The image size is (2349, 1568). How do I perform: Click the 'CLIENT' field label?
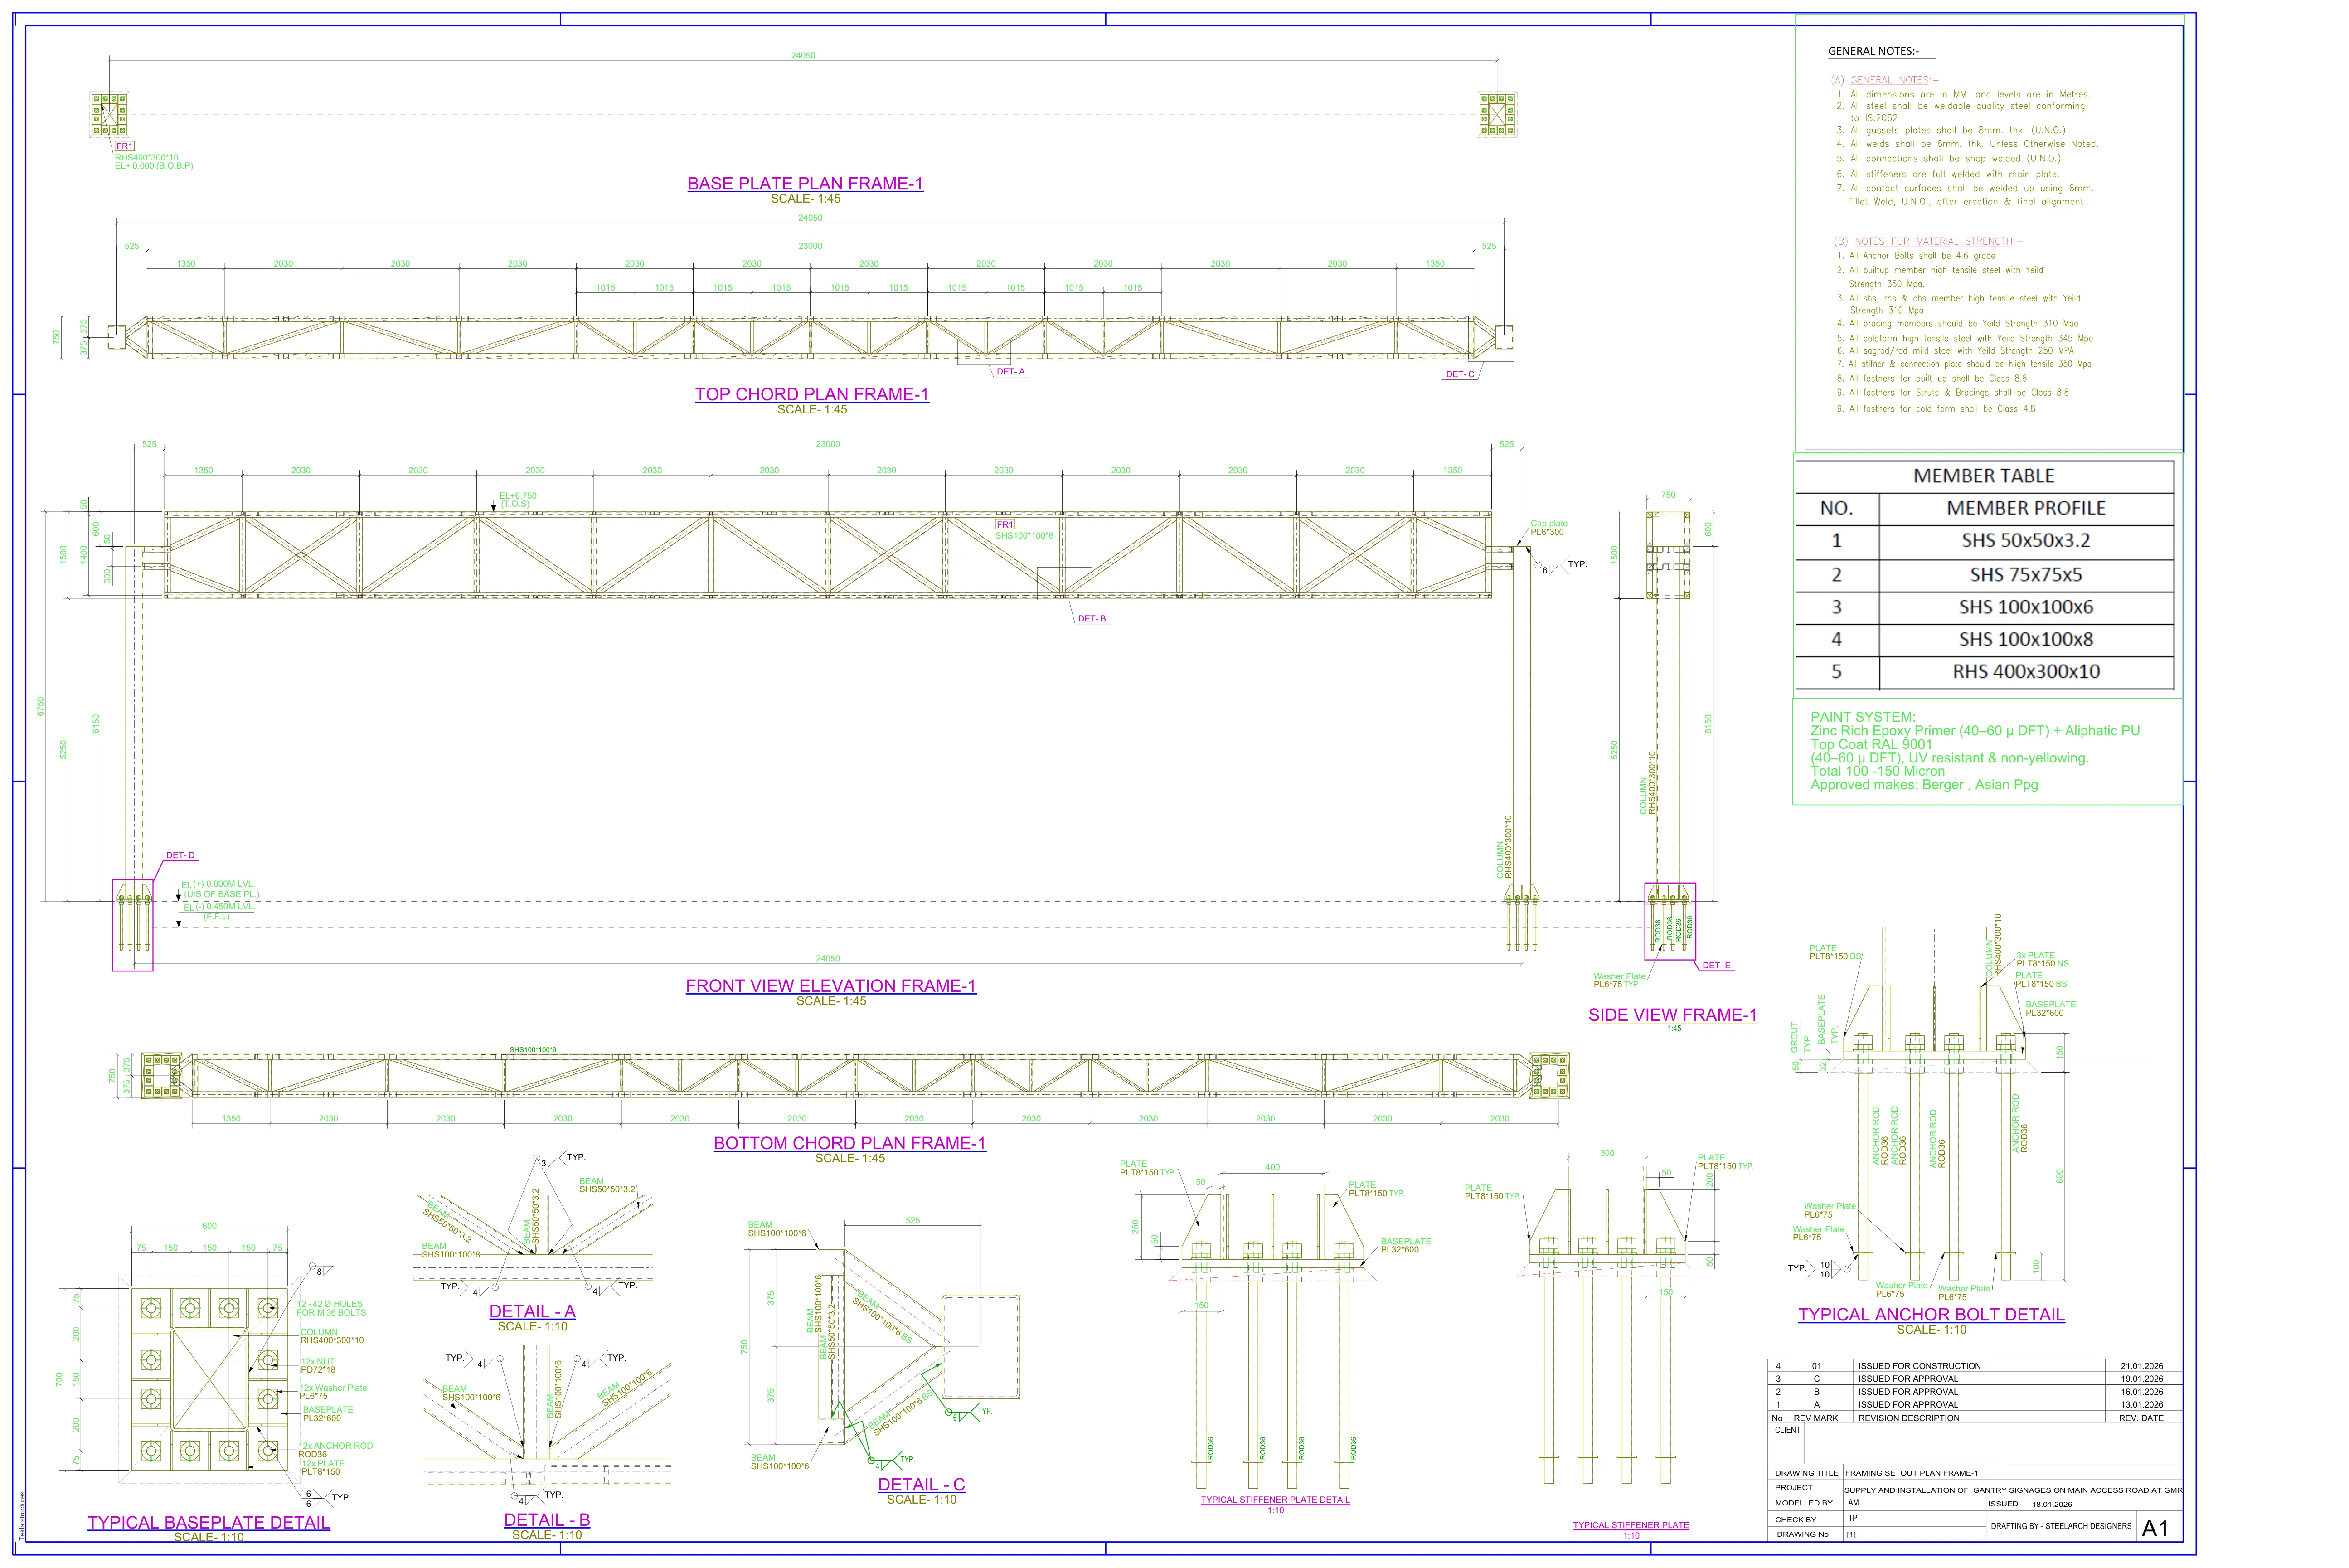[x=1787, y=1430]
